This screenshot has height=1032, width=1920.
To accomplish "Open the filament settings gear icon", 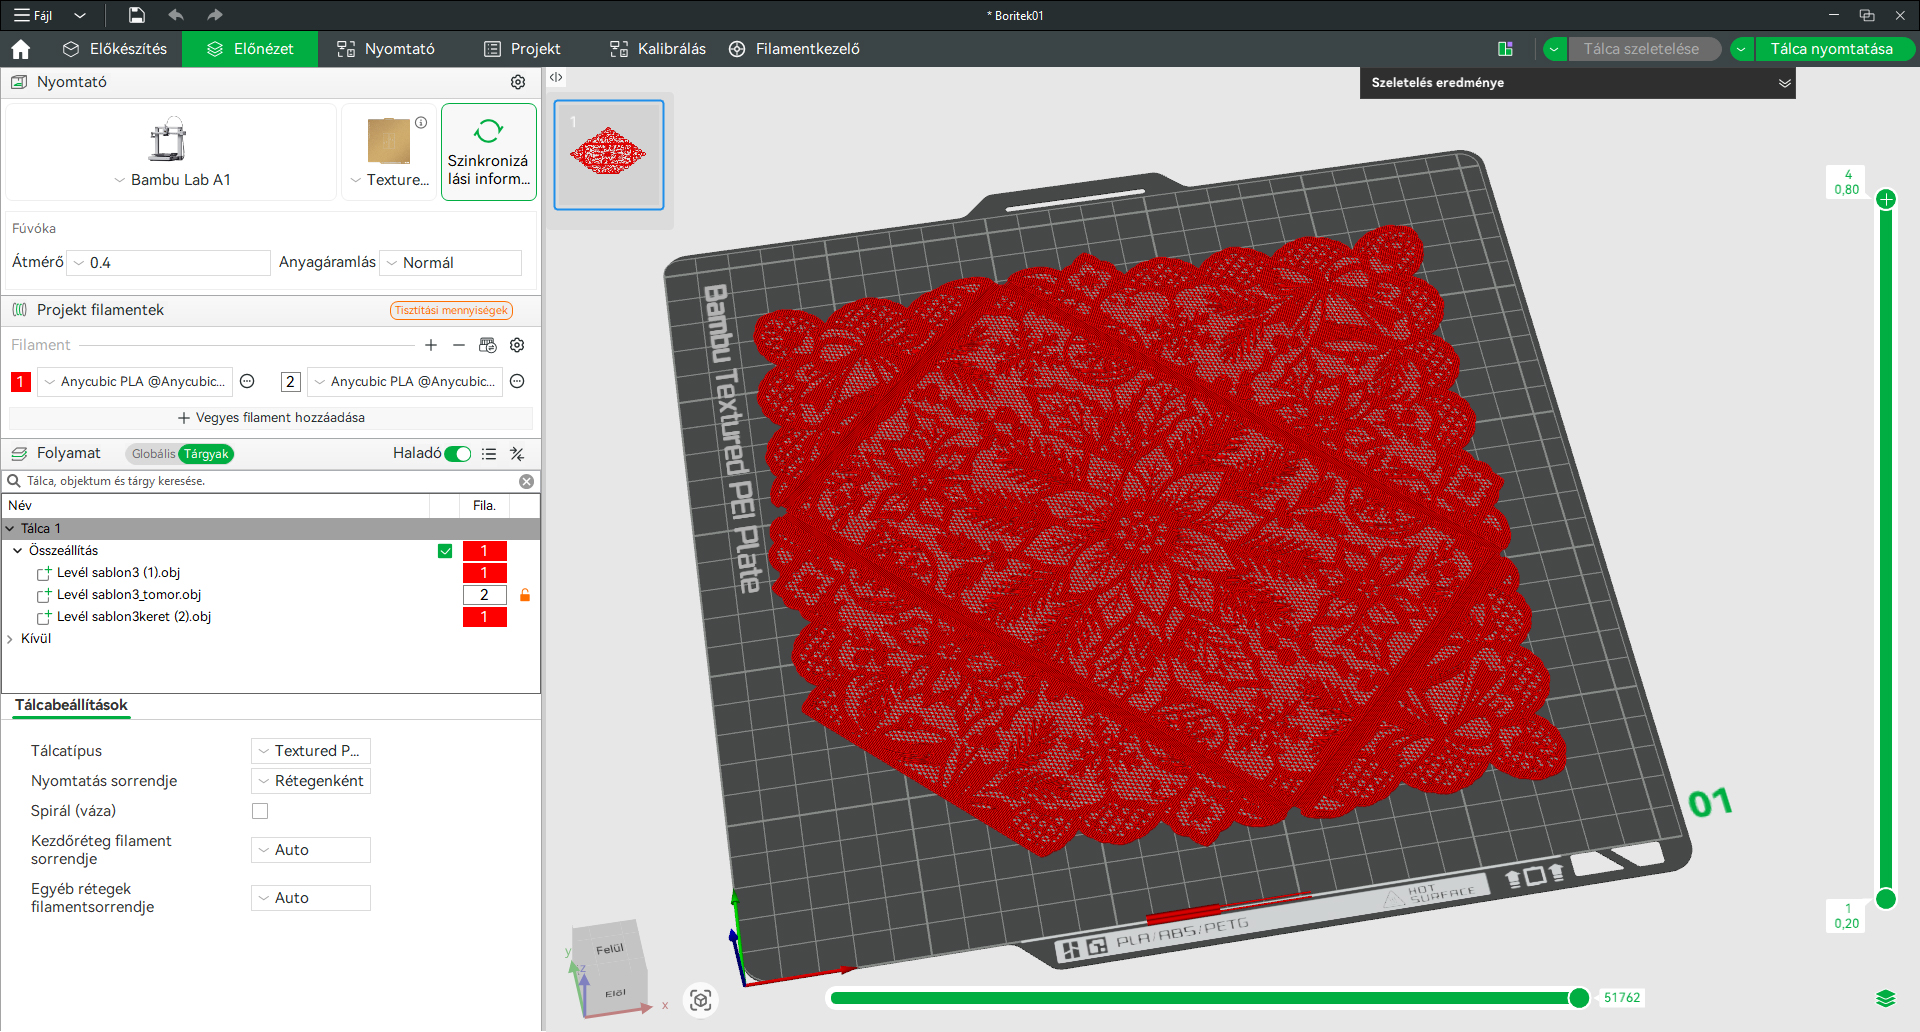I will [x=517, y=345].
